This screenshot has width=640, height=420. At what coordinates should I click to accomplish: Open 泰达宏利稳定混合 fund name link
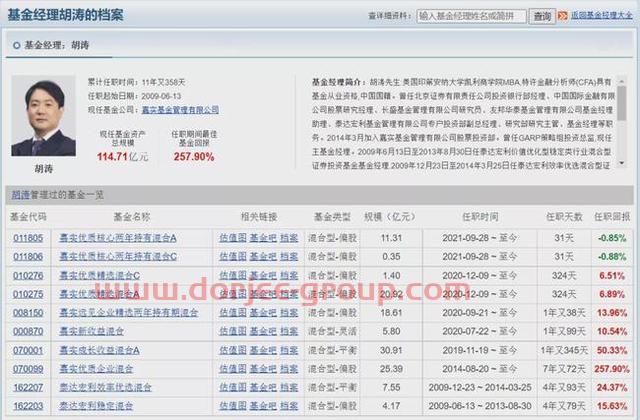pos(96,406)
